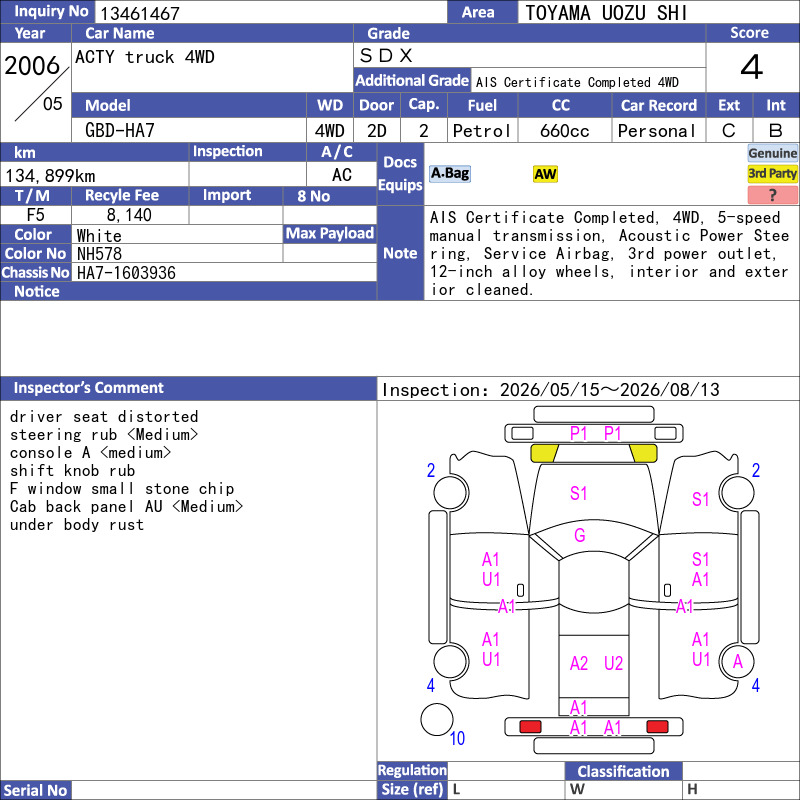Click the left red tail light
This screenshot has width=800, height=800.
click(x=530, y=727)
